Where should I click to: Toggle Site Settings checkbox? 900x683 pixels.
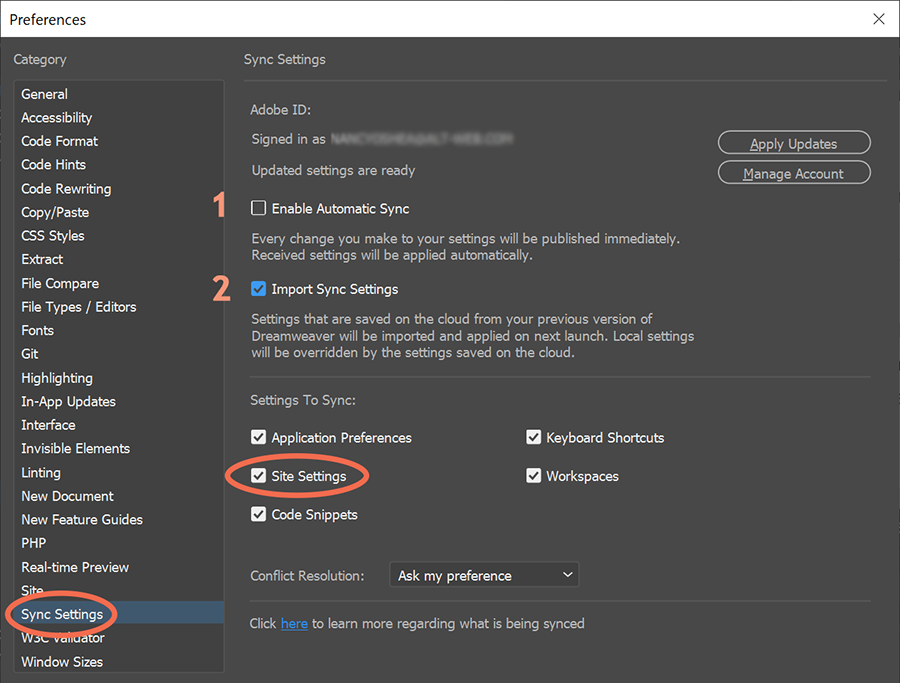[258, 476]
